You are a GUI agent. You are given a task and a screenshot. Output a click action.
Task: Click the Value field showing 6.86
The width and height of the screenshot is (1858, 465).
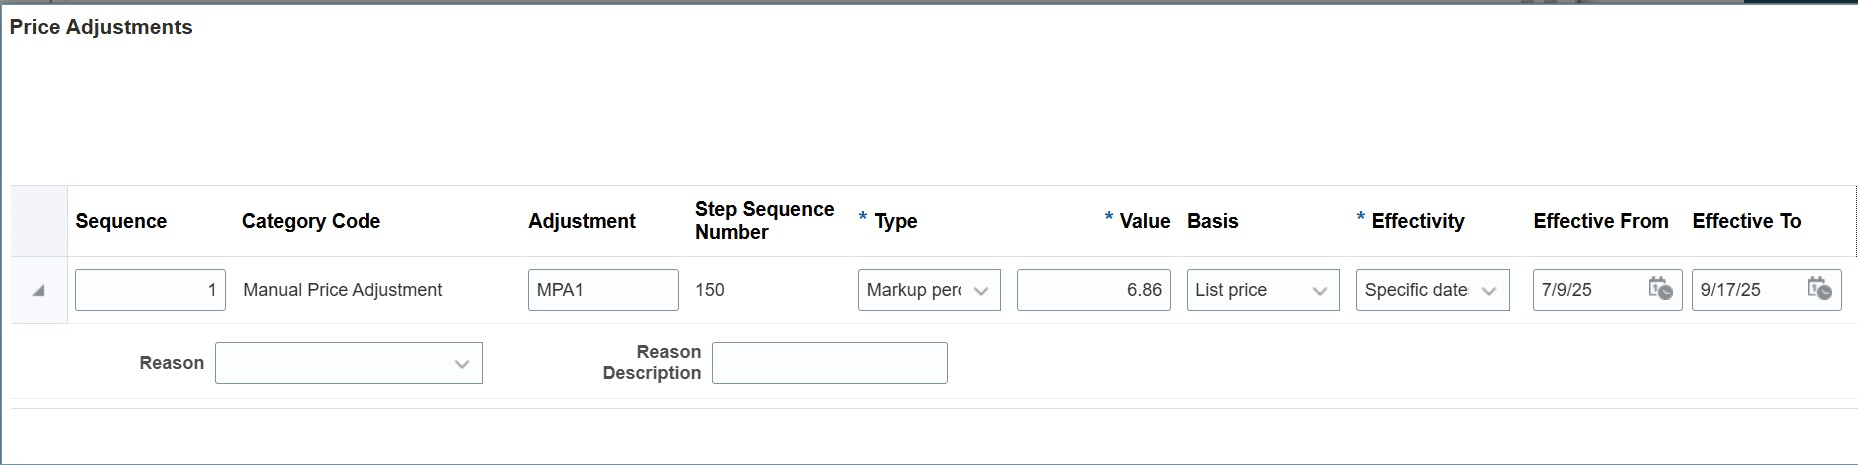point(1093,290)
